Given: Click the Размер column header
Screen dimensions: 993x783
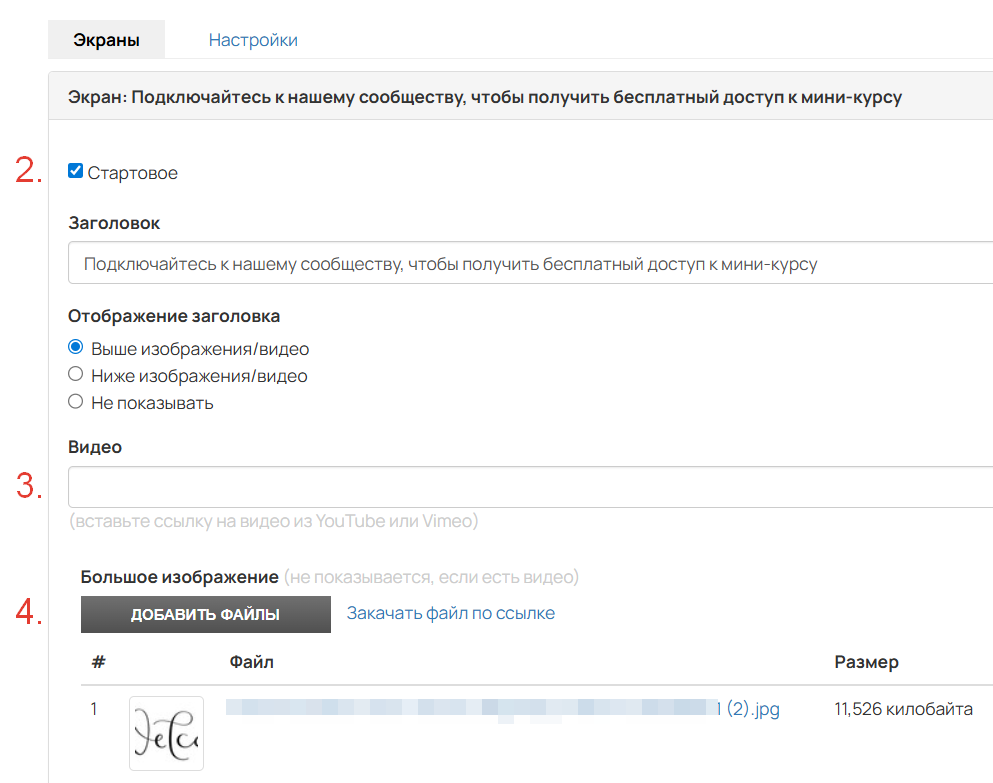Looking at the screenshot, I should pyautogui.click(x=866, y=662).
